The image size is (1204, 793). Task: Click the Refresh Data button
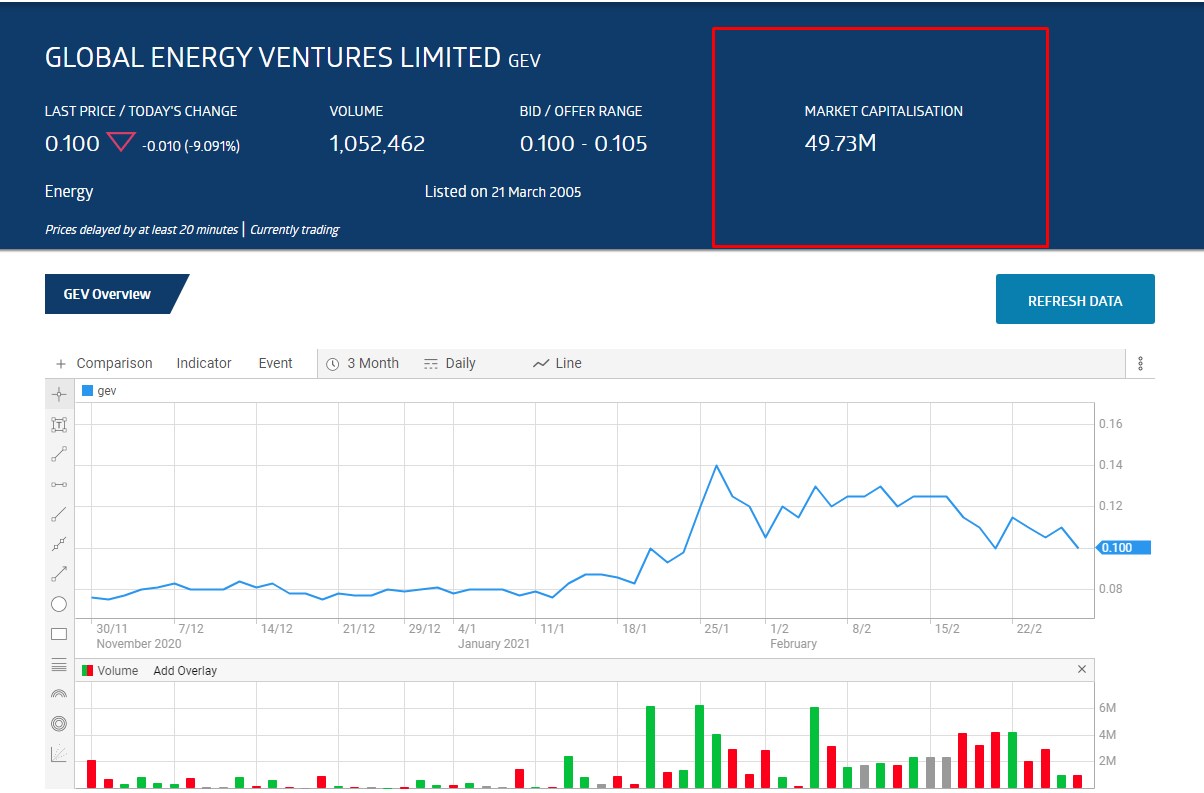tap(1075, 300)
